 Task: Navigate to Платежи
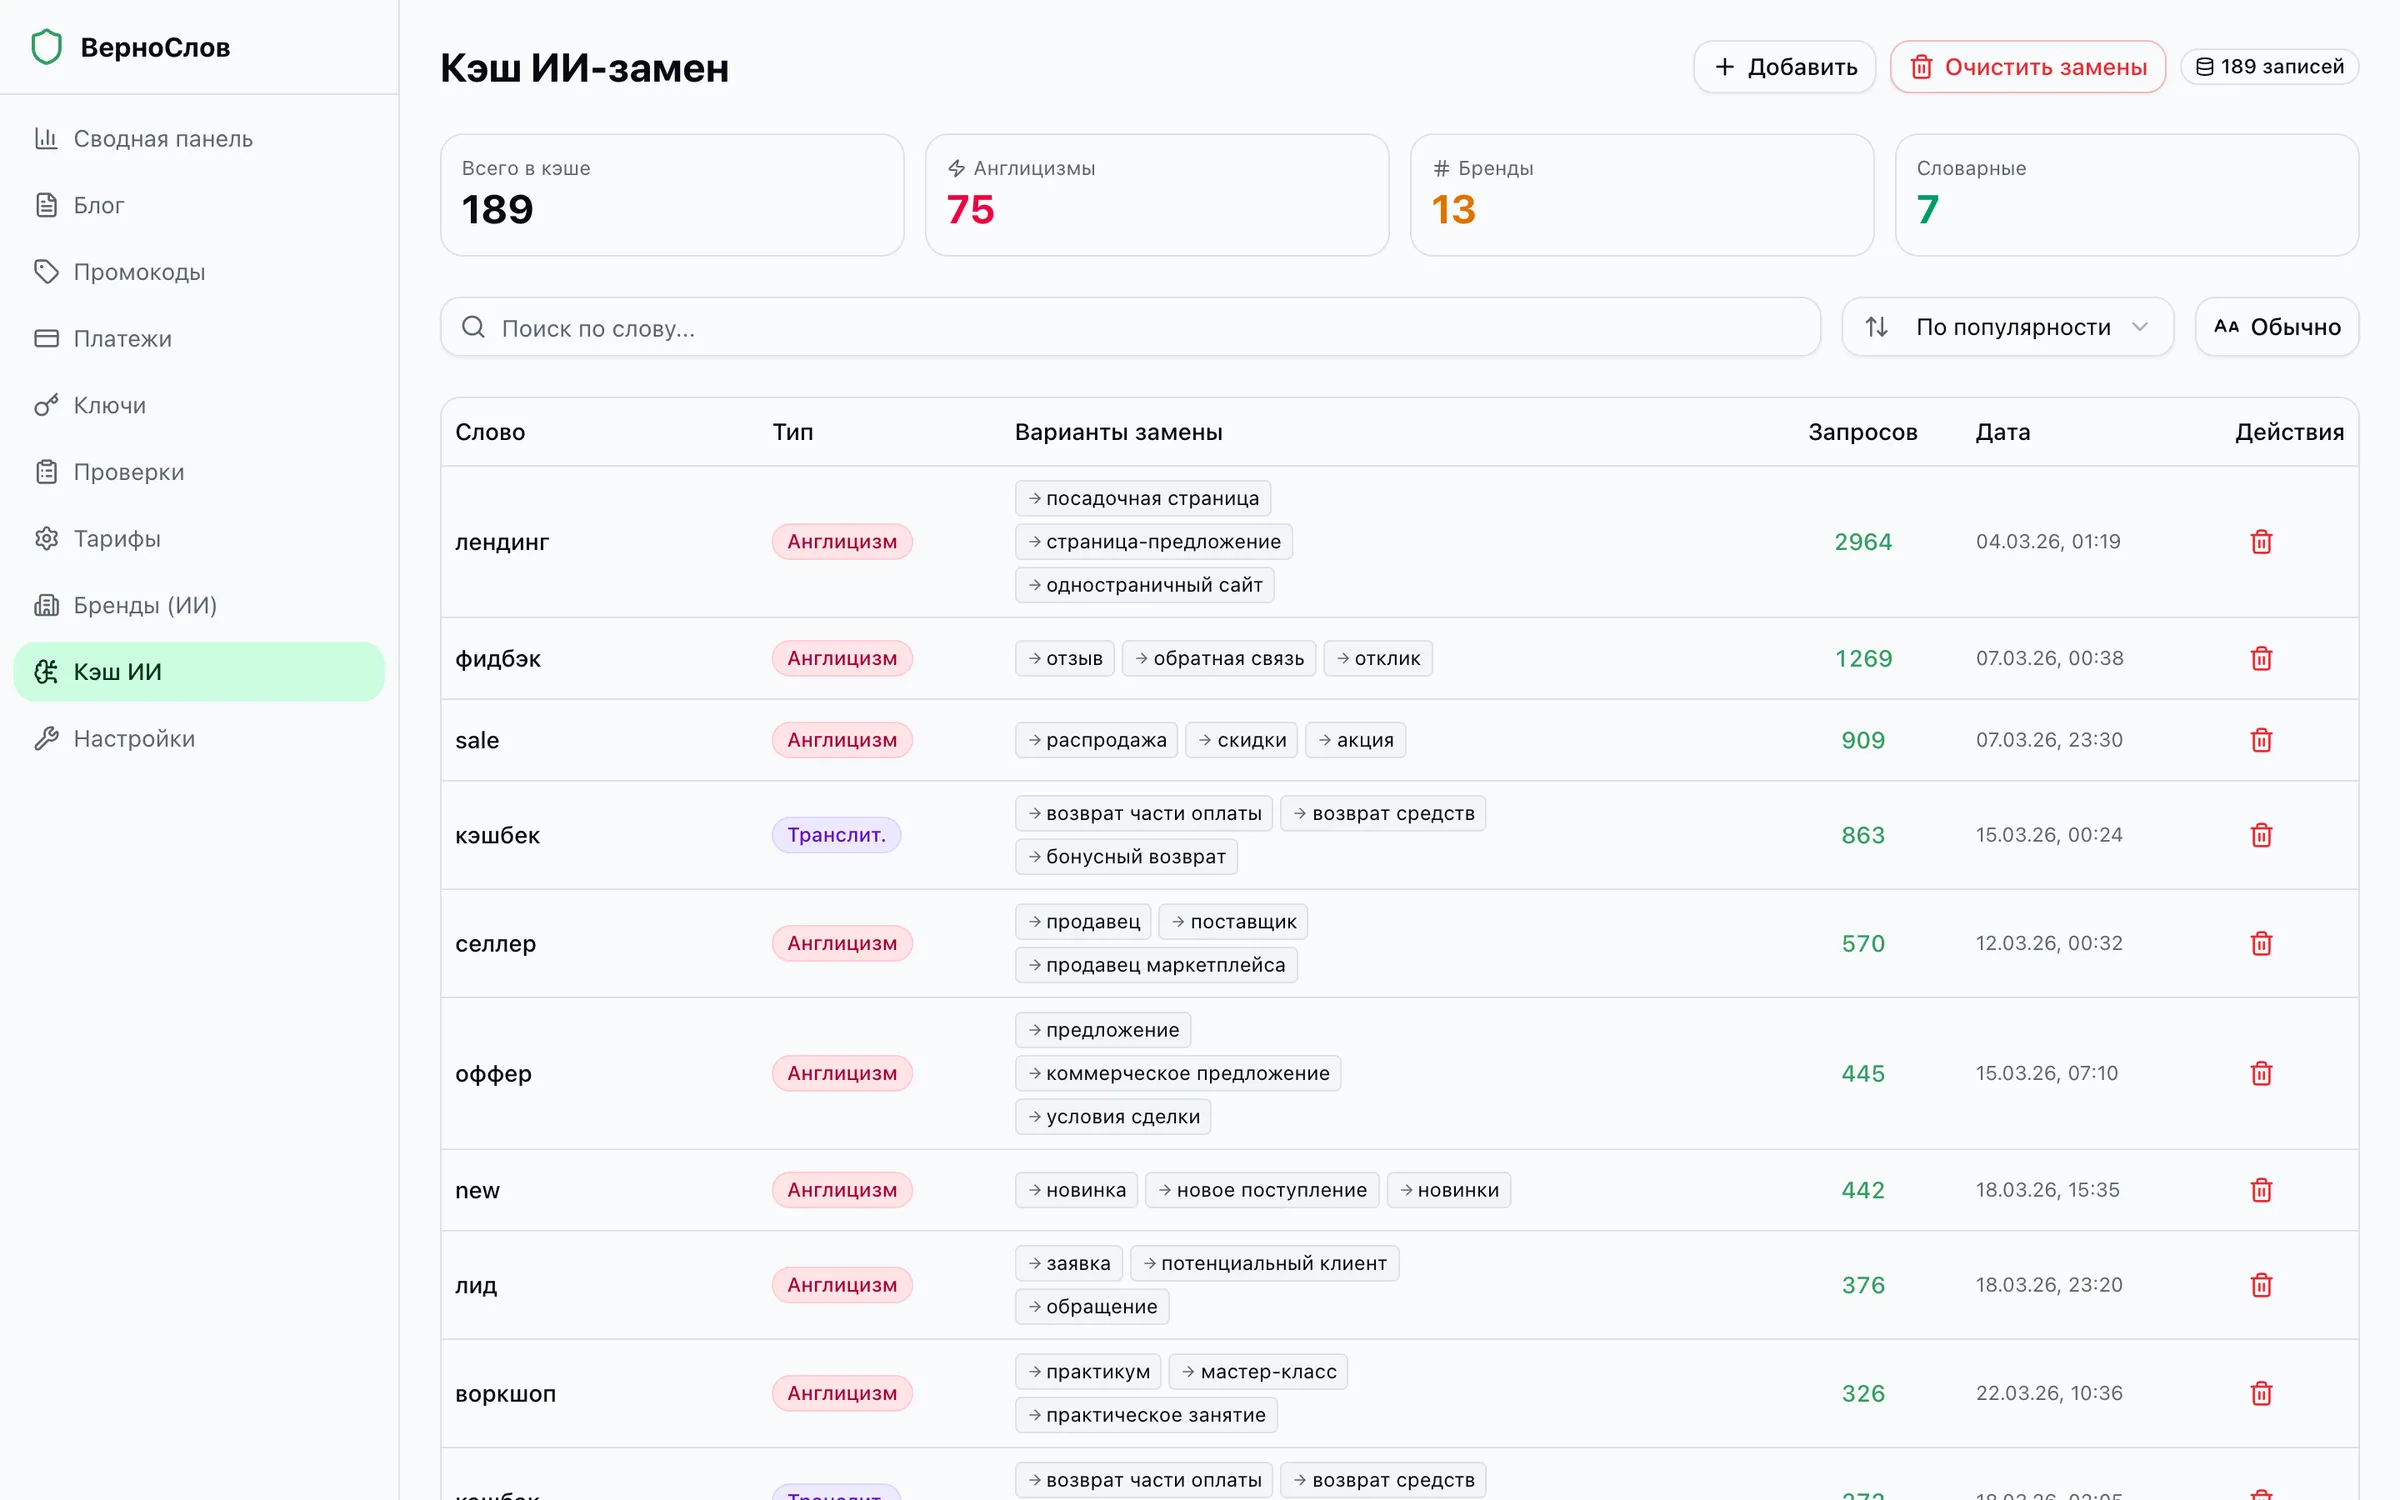click(199, 339)
